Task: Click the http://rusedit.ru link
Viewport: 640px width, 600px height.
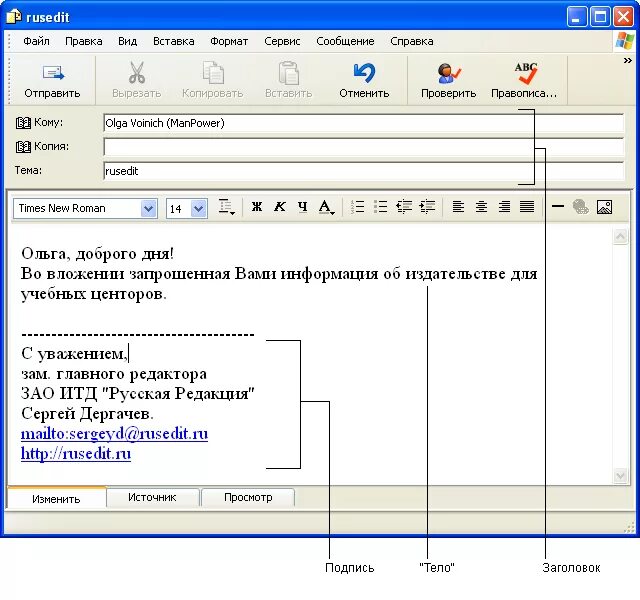Action: click(x=76, y=453)
